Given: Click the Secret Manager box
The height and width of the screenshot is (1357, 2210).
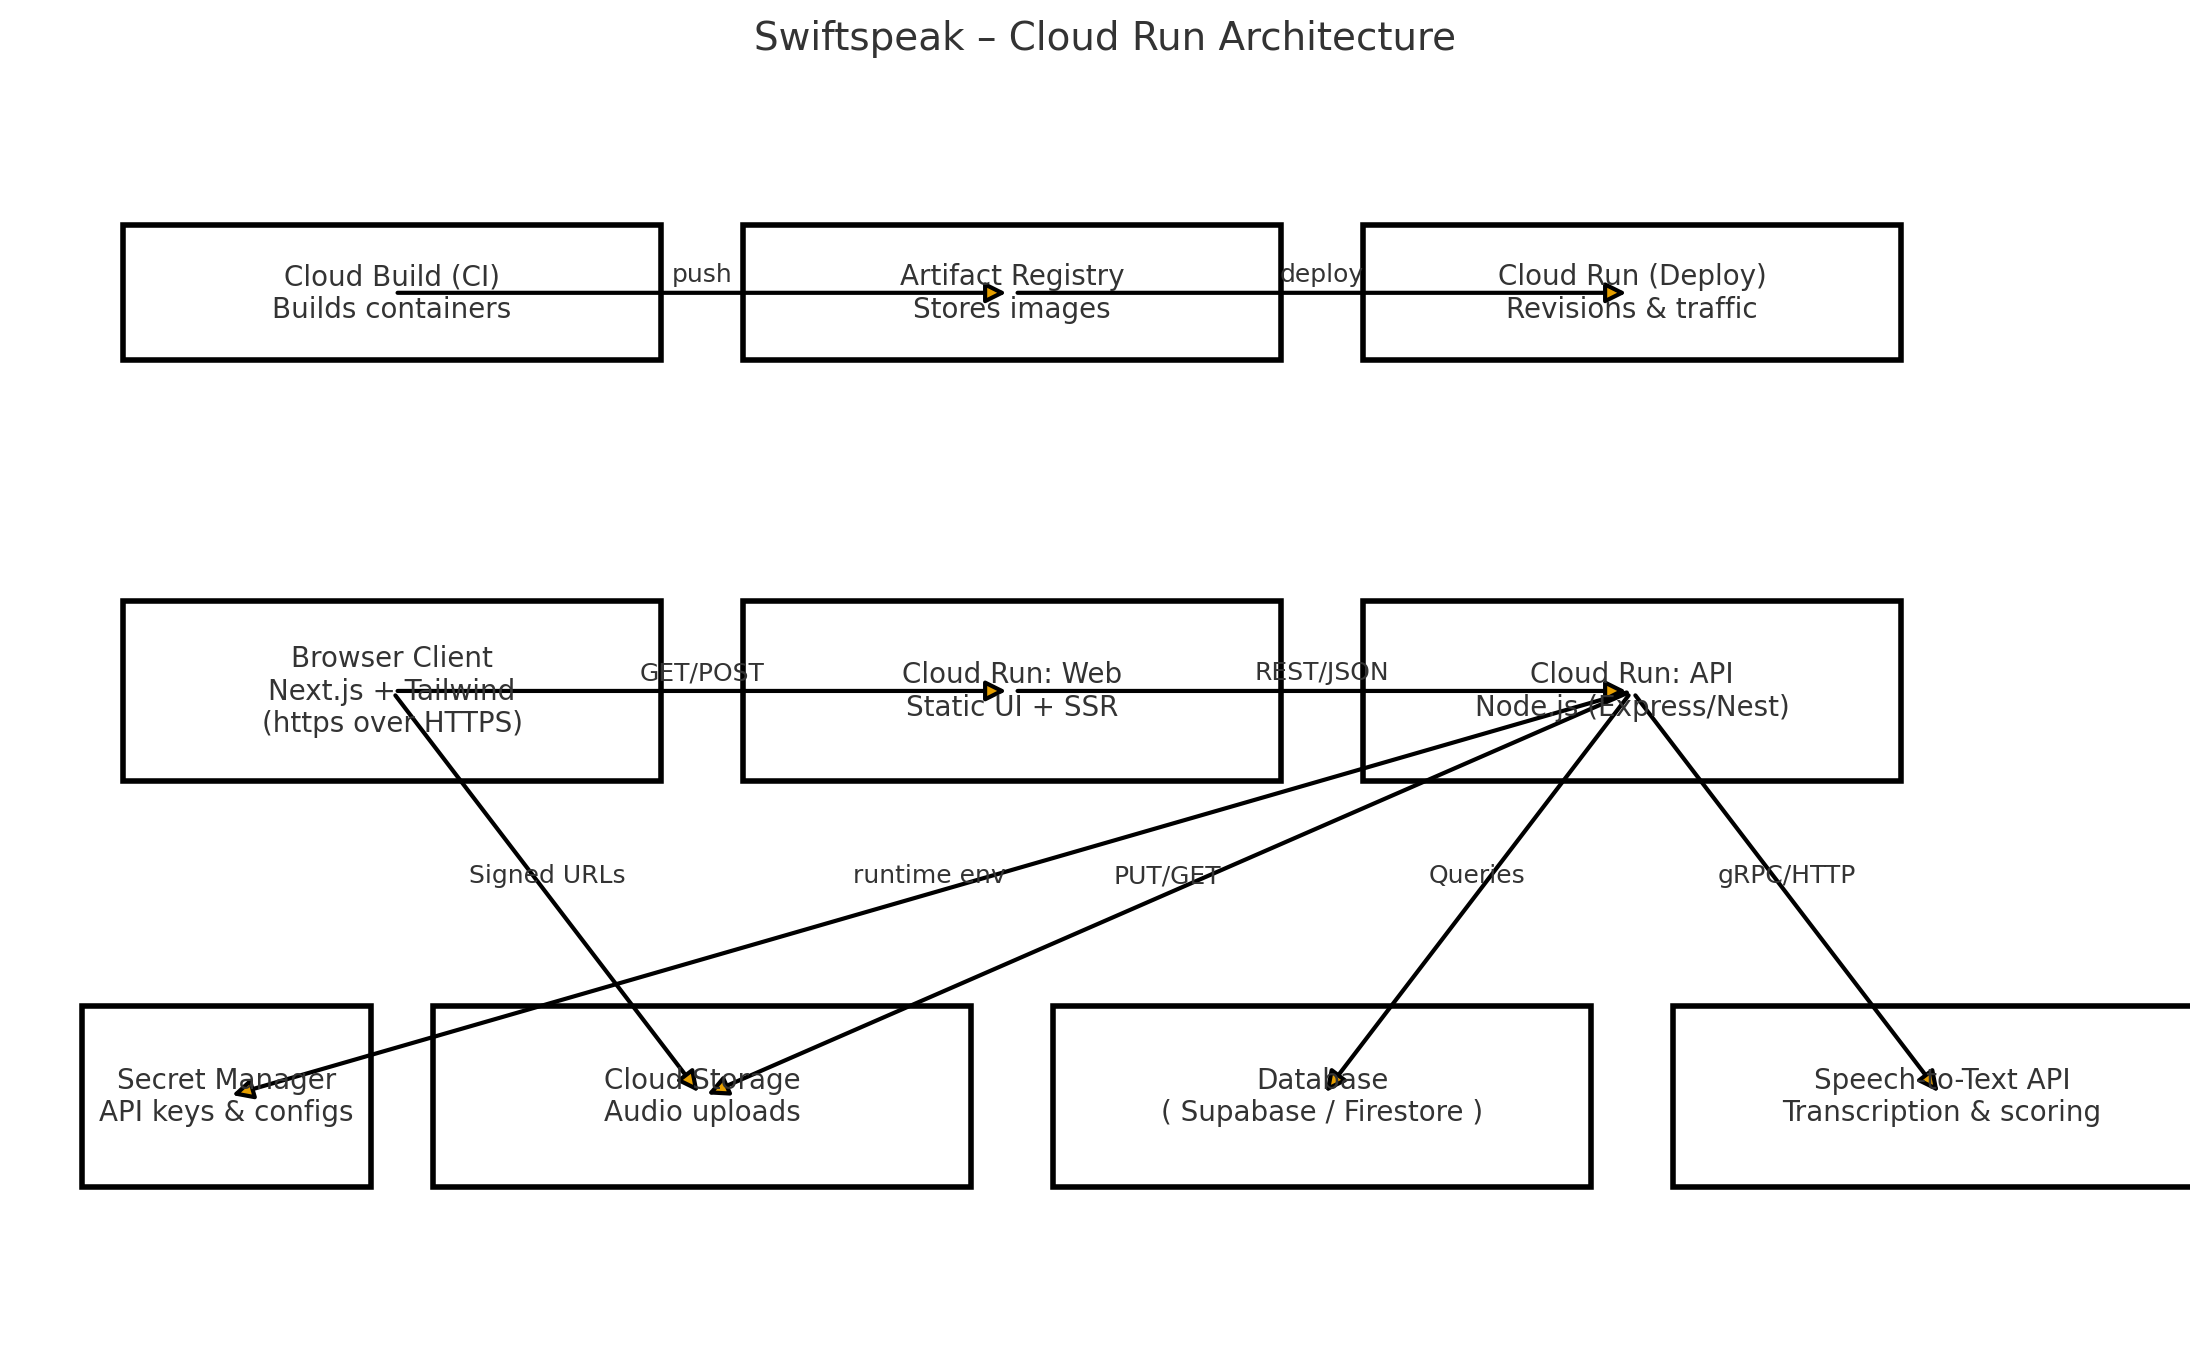Looking at the screenshot, I should pyautogui.click(x=226, y=1096).
